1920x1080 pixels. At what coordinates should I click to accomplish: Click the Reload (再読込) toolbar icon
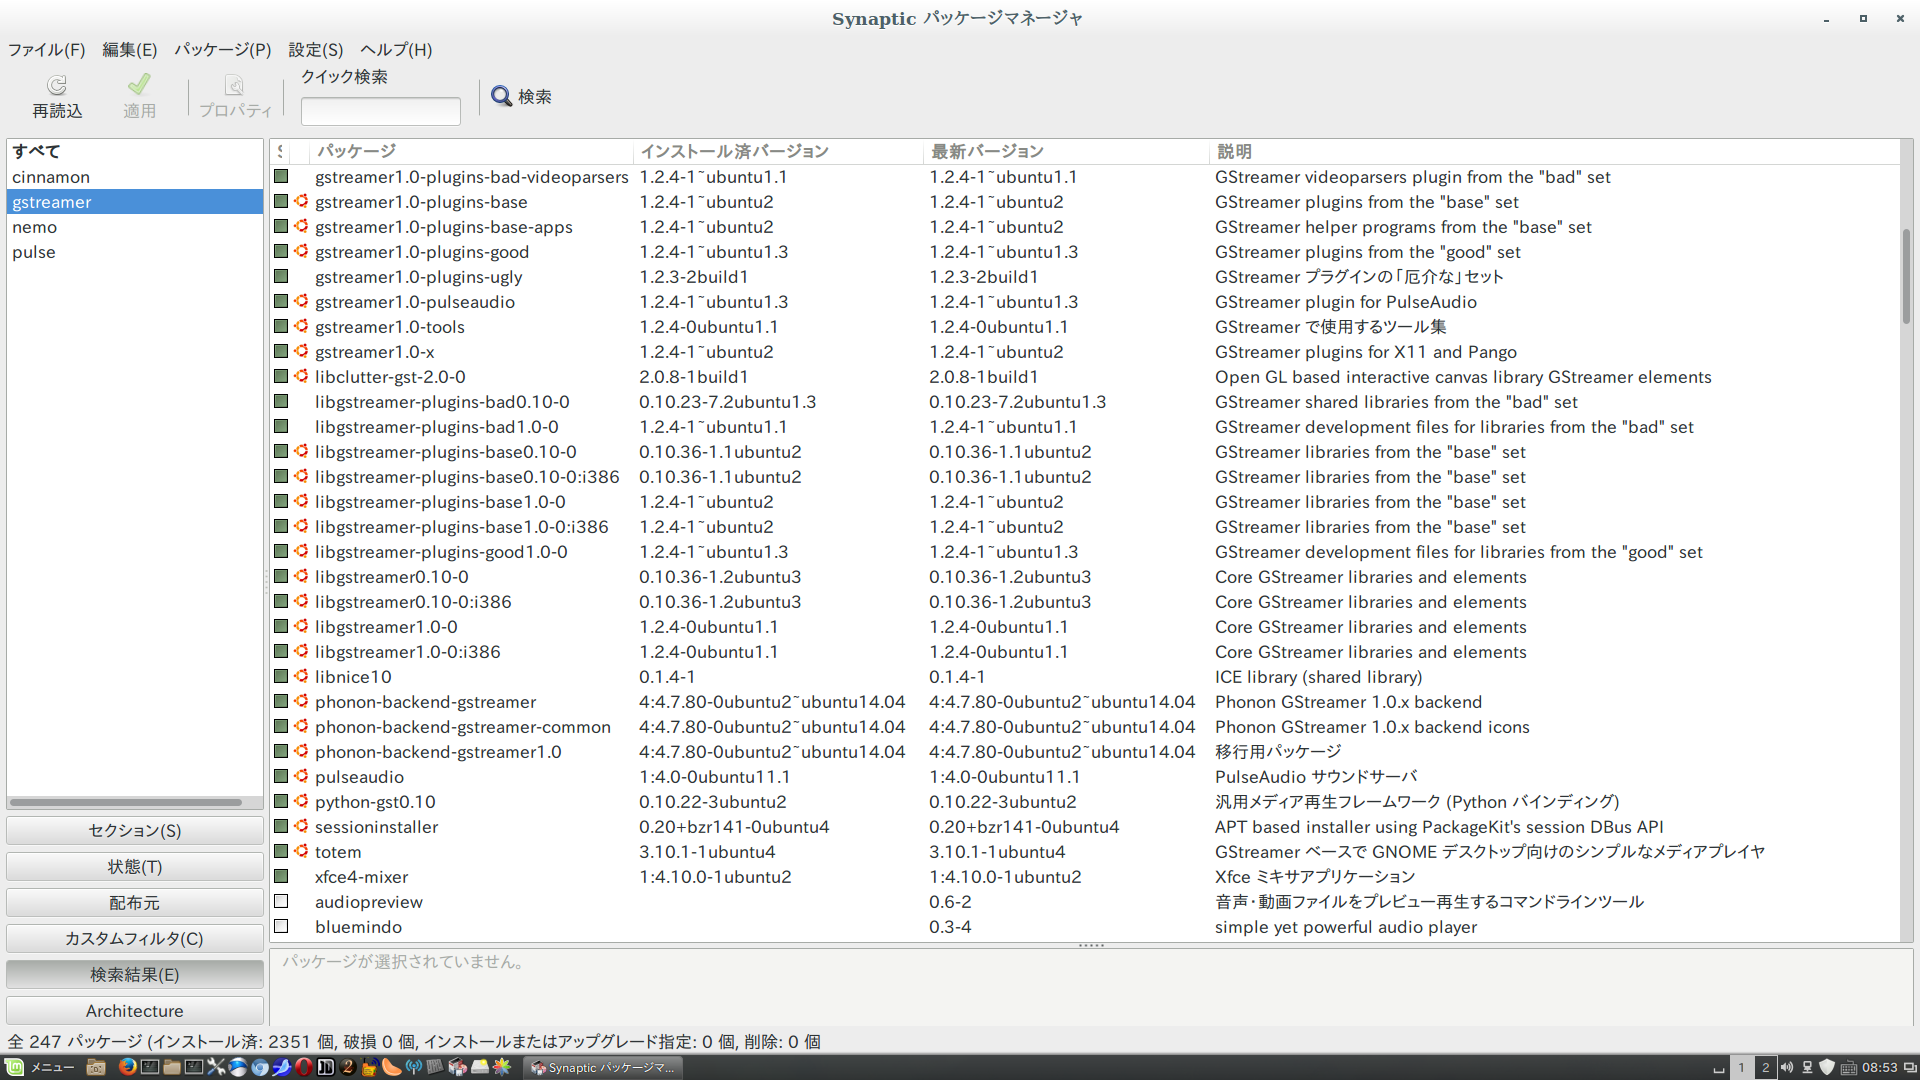57,85
